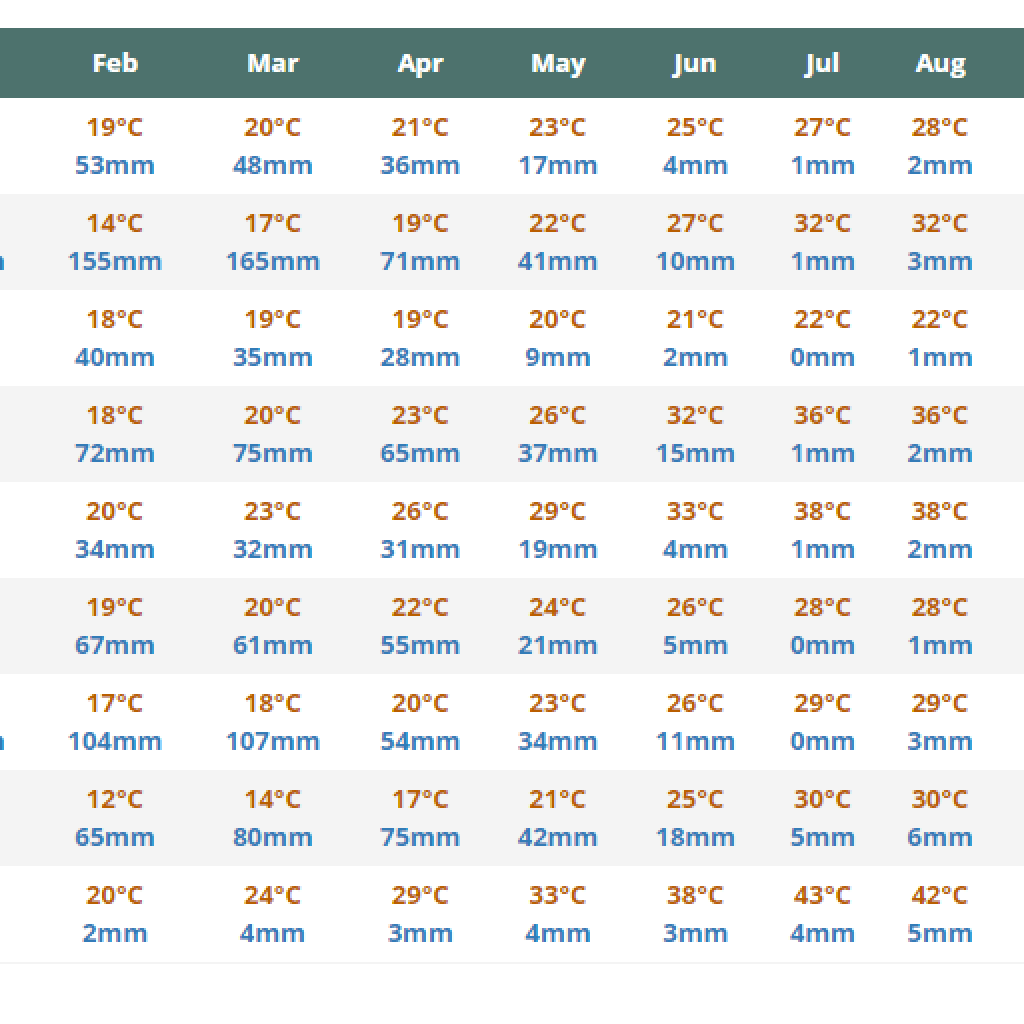Click the 42°C temperature in Aug
The width and height of the screenshot is (1024, 1024).
point(939,895)
